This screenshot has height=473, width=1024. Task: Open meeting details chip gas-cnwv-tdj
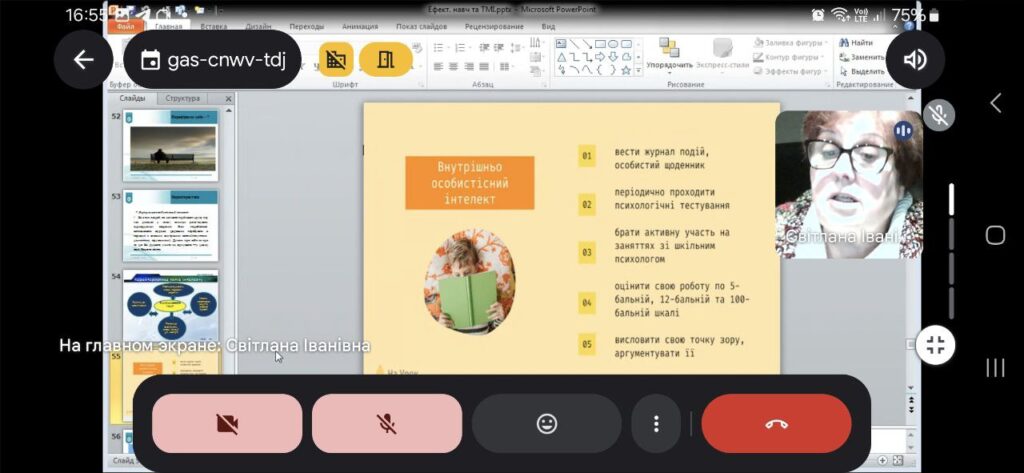pyautogui.click(x=212, y=60)
